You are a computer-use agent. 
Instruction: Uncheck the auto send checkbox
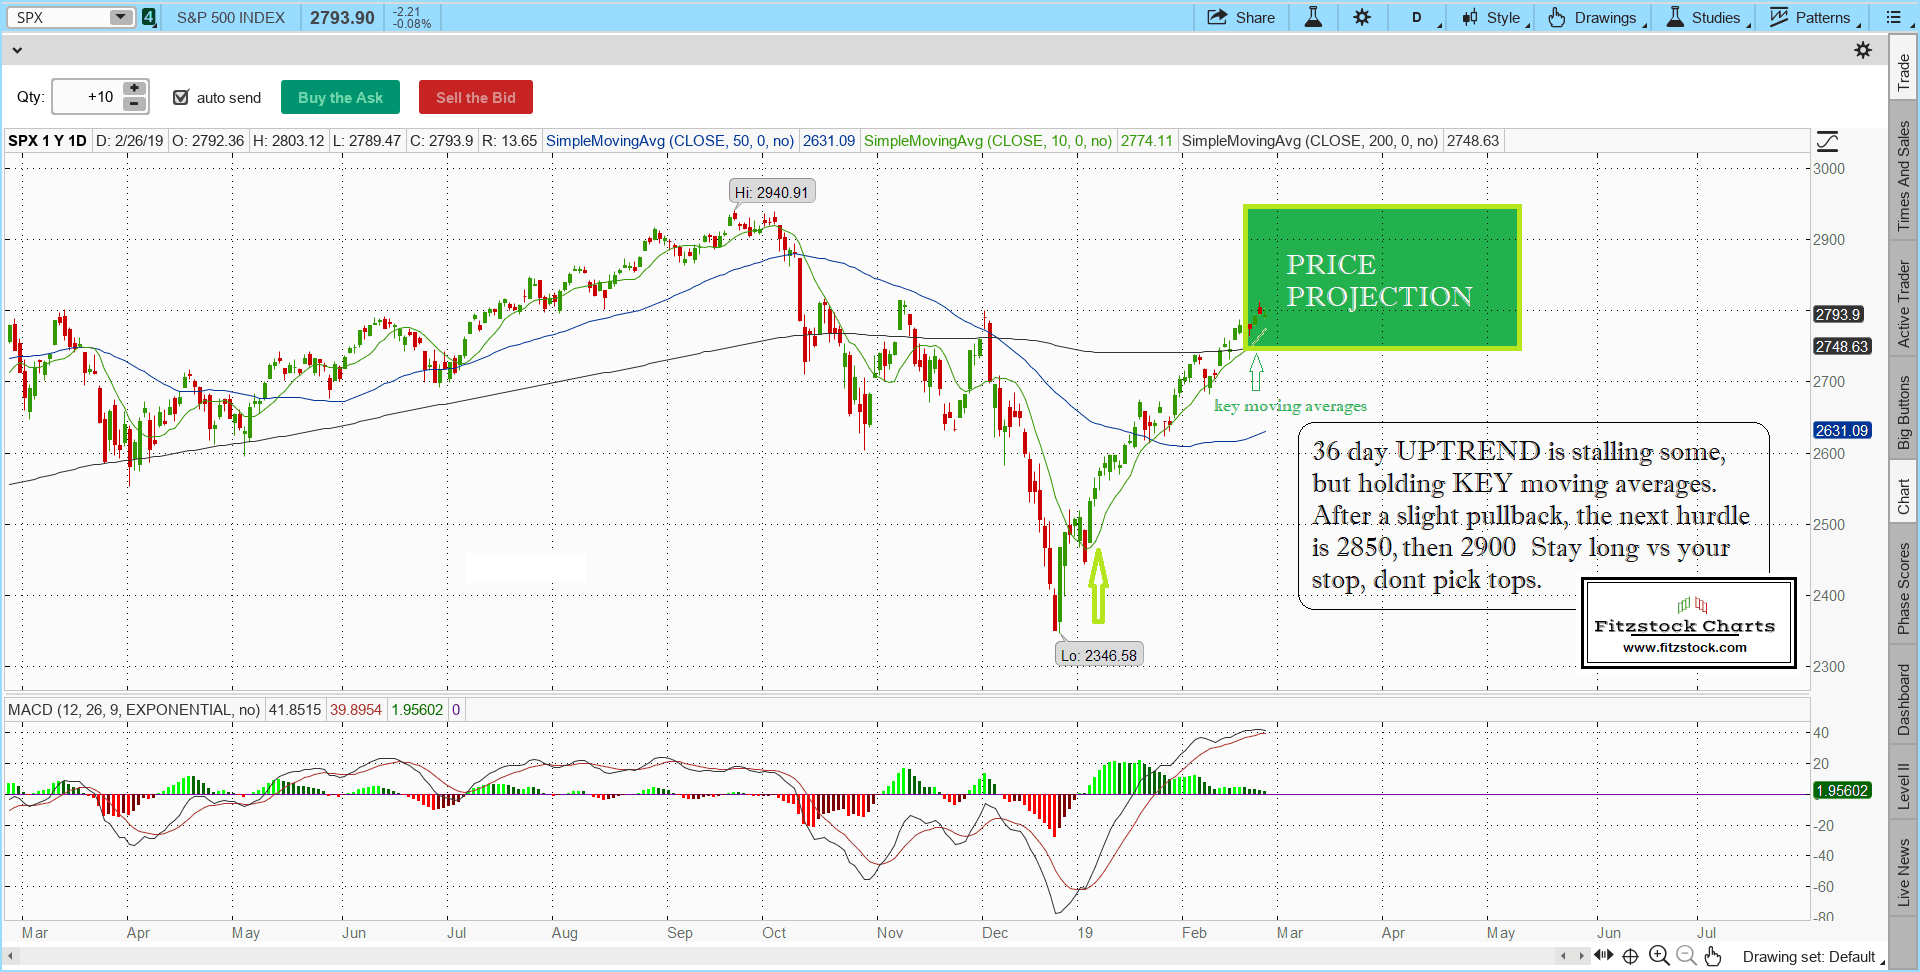coord(181,97)
